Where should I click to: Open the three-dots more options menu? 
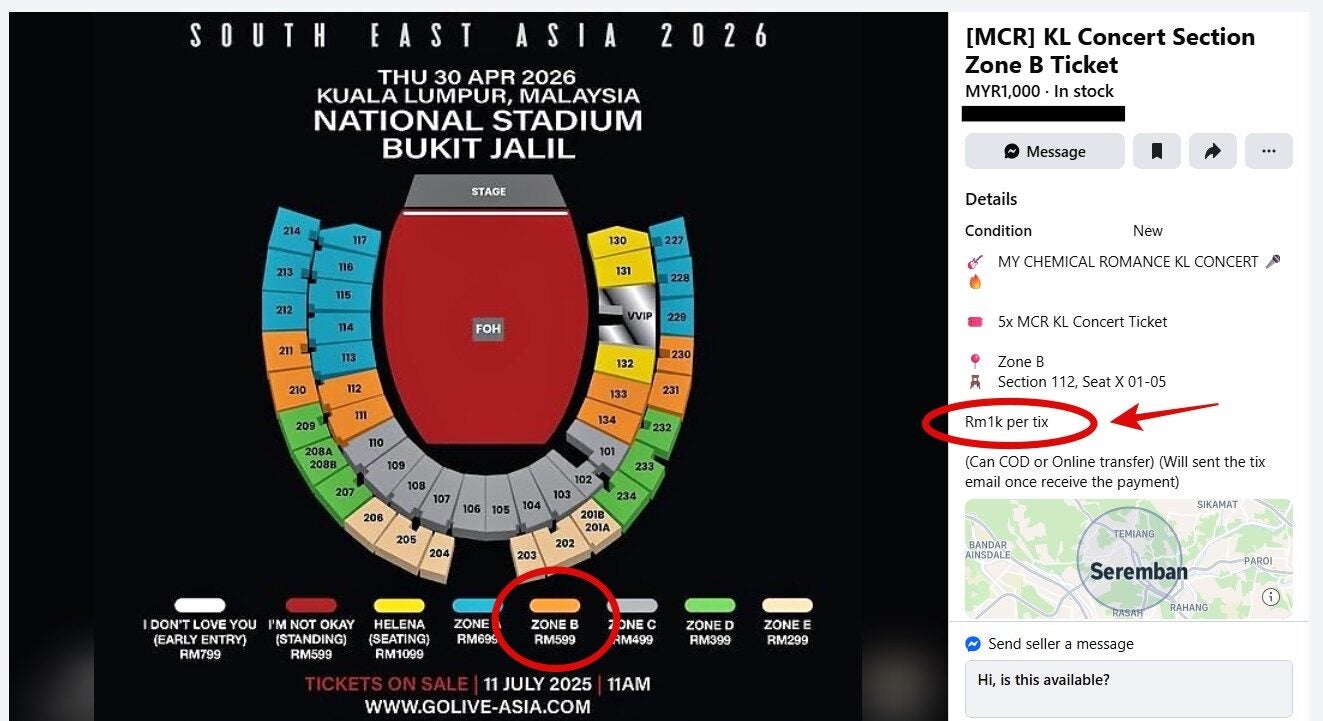coord(1268,151)
